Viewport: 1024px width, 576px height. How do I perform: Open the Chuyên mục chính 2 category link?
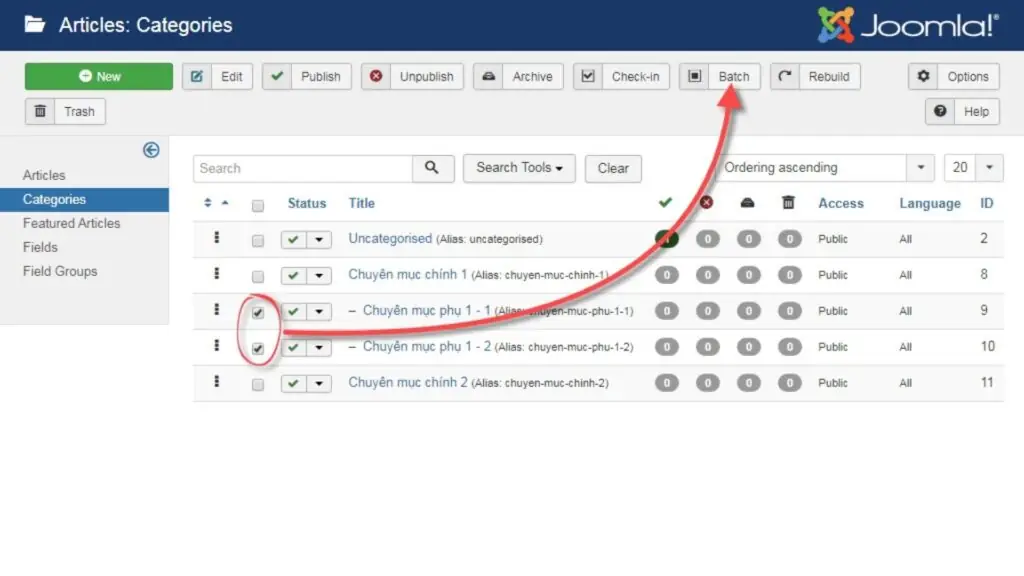point(408,382)
